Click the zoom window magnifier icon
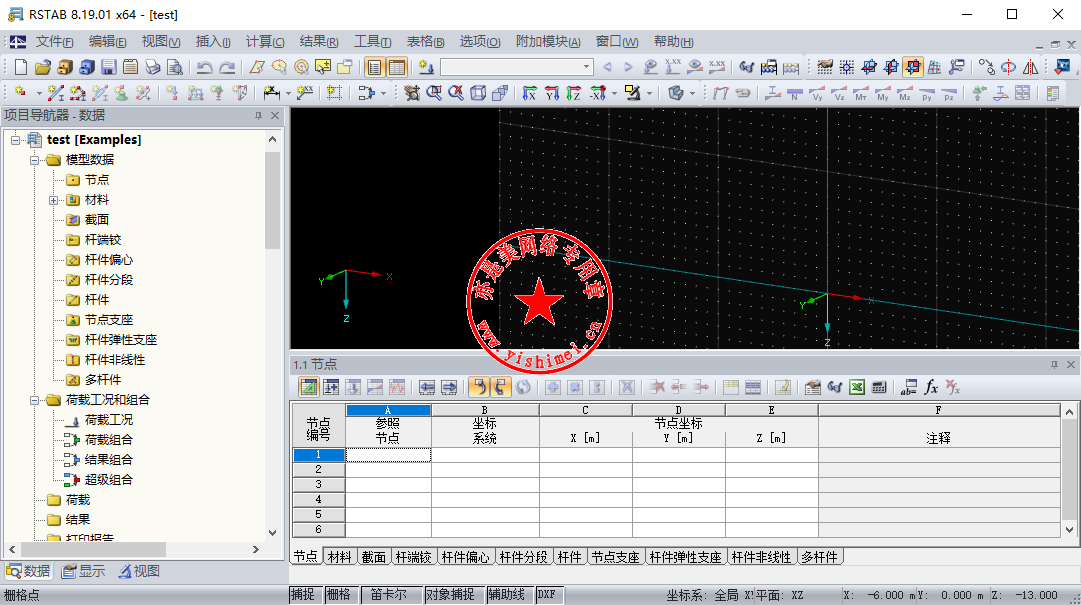 [x=434, y=92]
